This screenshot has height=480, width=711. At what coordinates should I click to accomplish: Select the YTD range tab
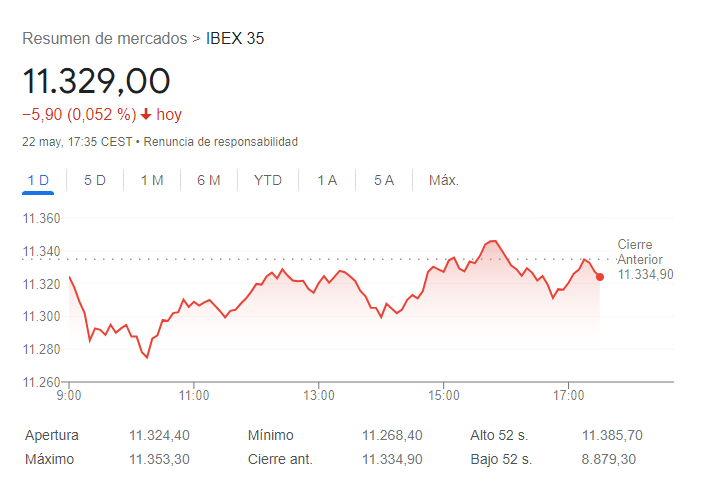[x=268, y=180]
